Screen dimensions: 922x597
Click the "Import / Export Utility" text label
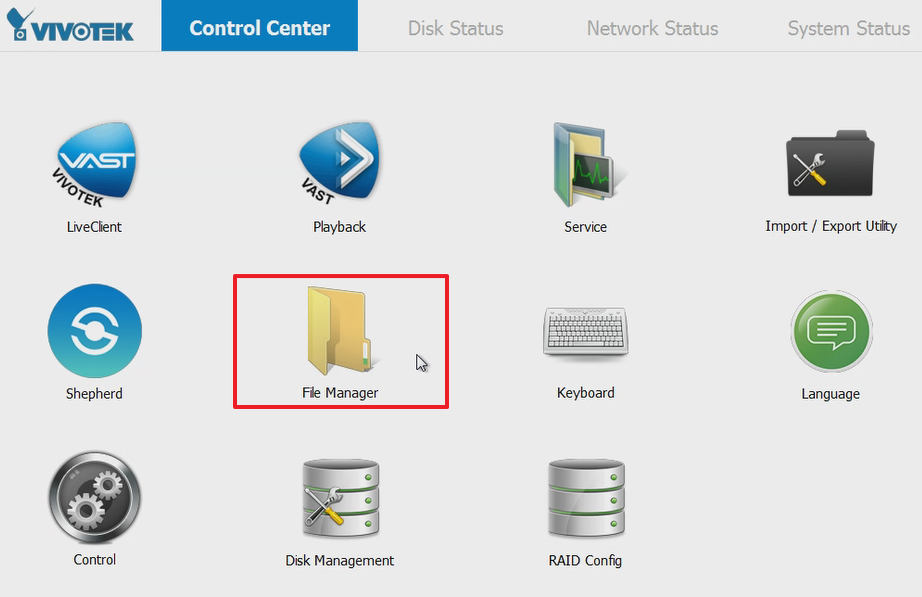click(831, 226)
